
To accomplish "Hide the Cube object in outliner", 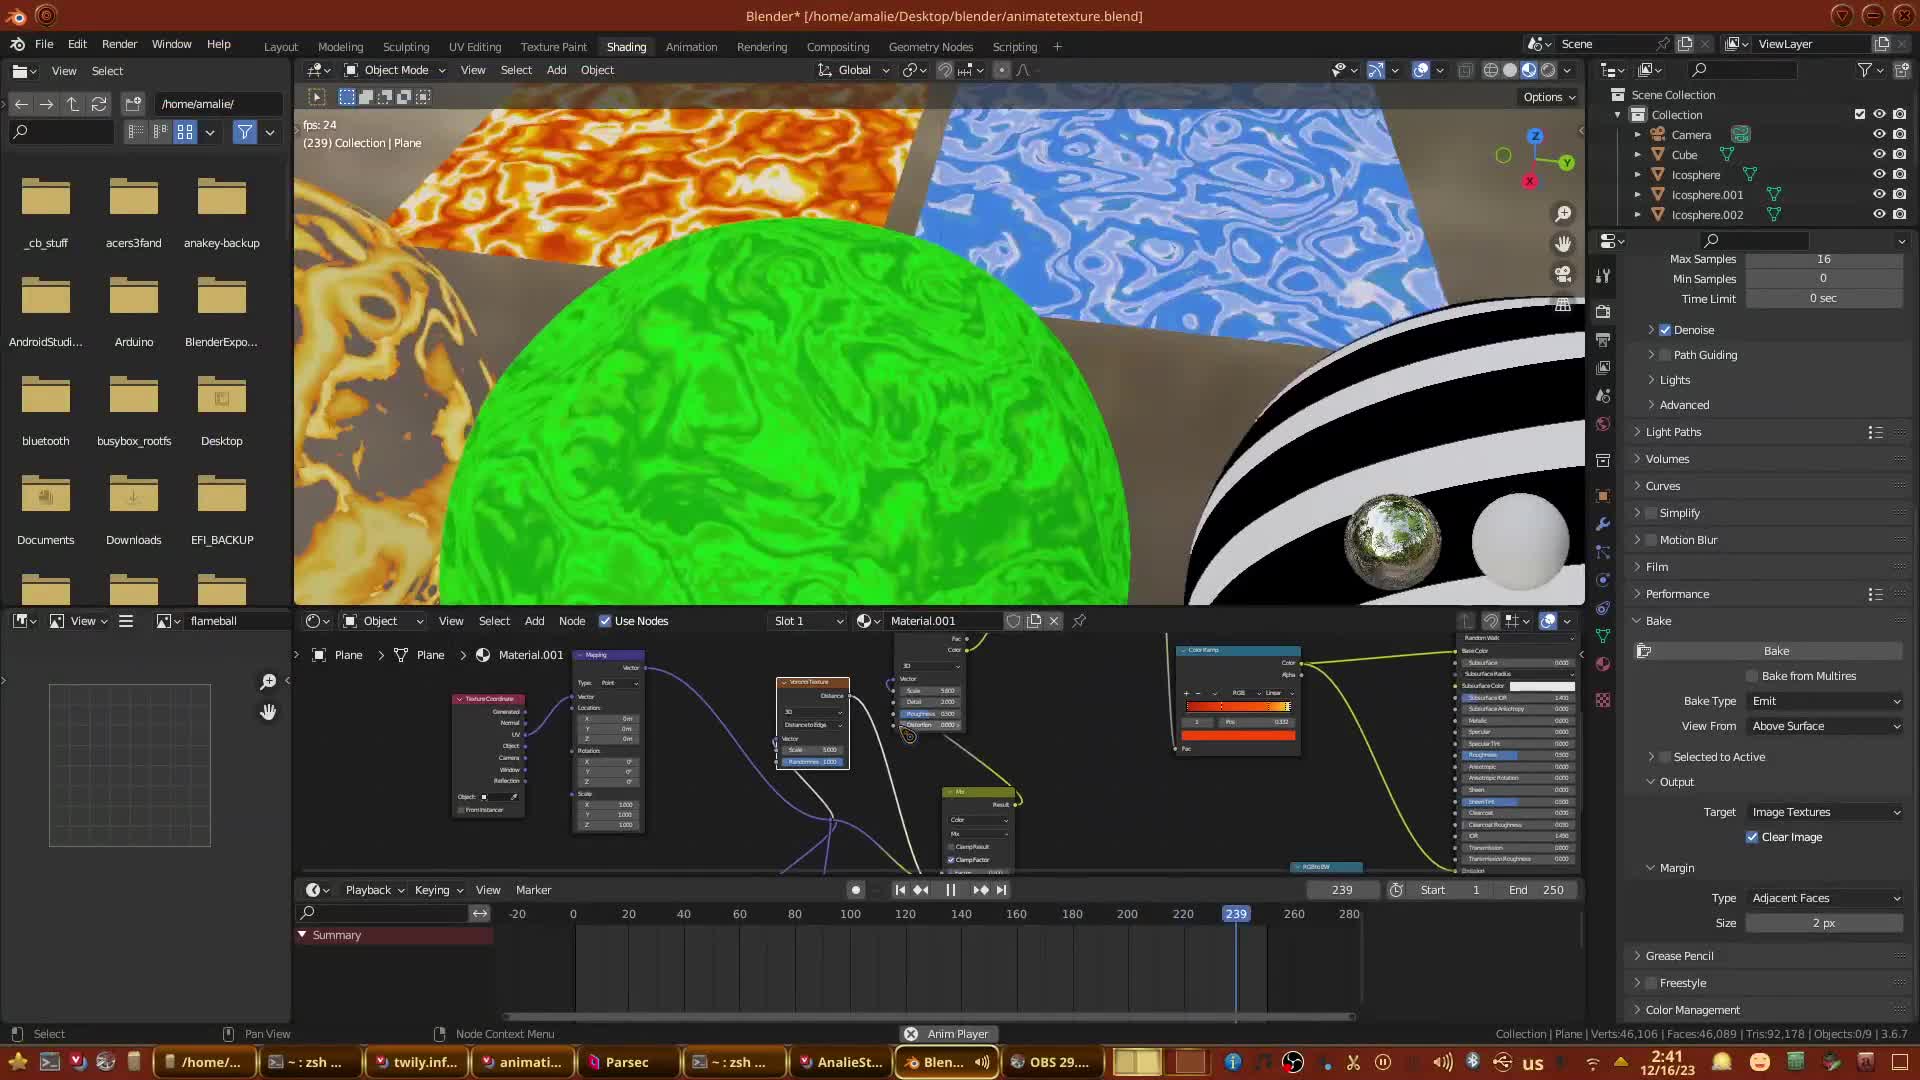I will pos(1879,155).
